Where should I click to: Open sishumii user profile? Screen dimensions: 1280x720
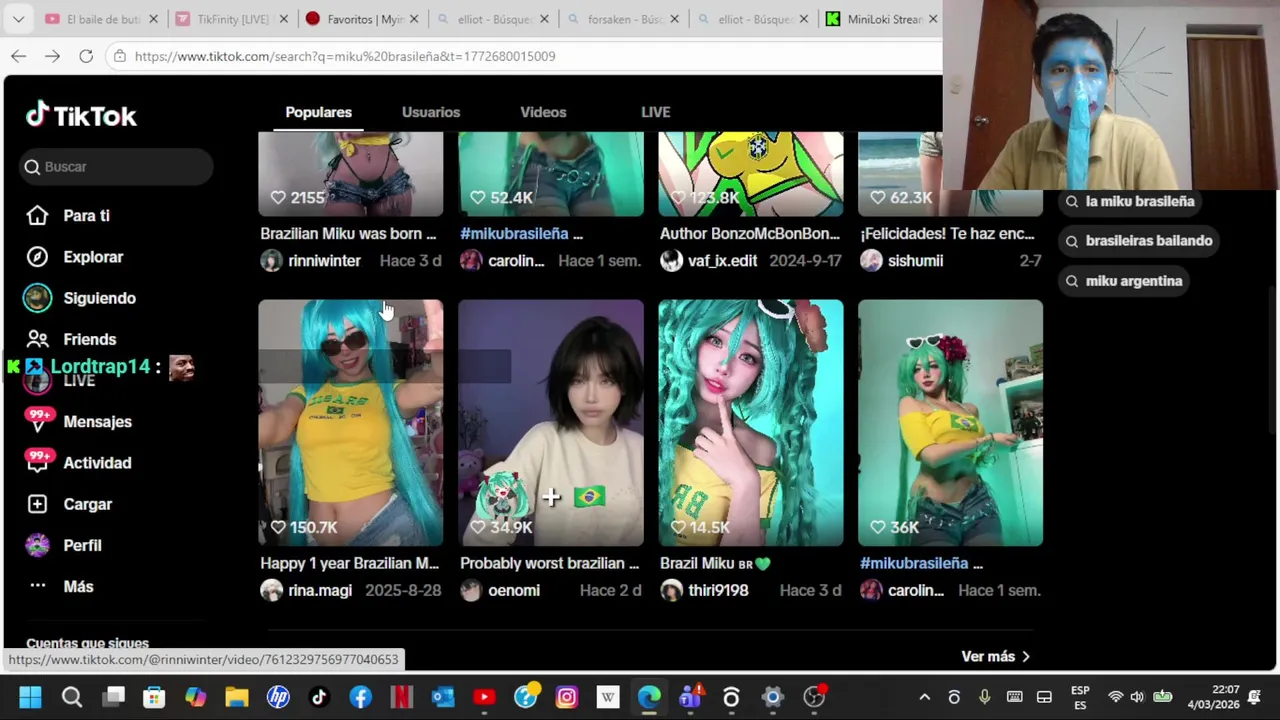click(915, 260)
